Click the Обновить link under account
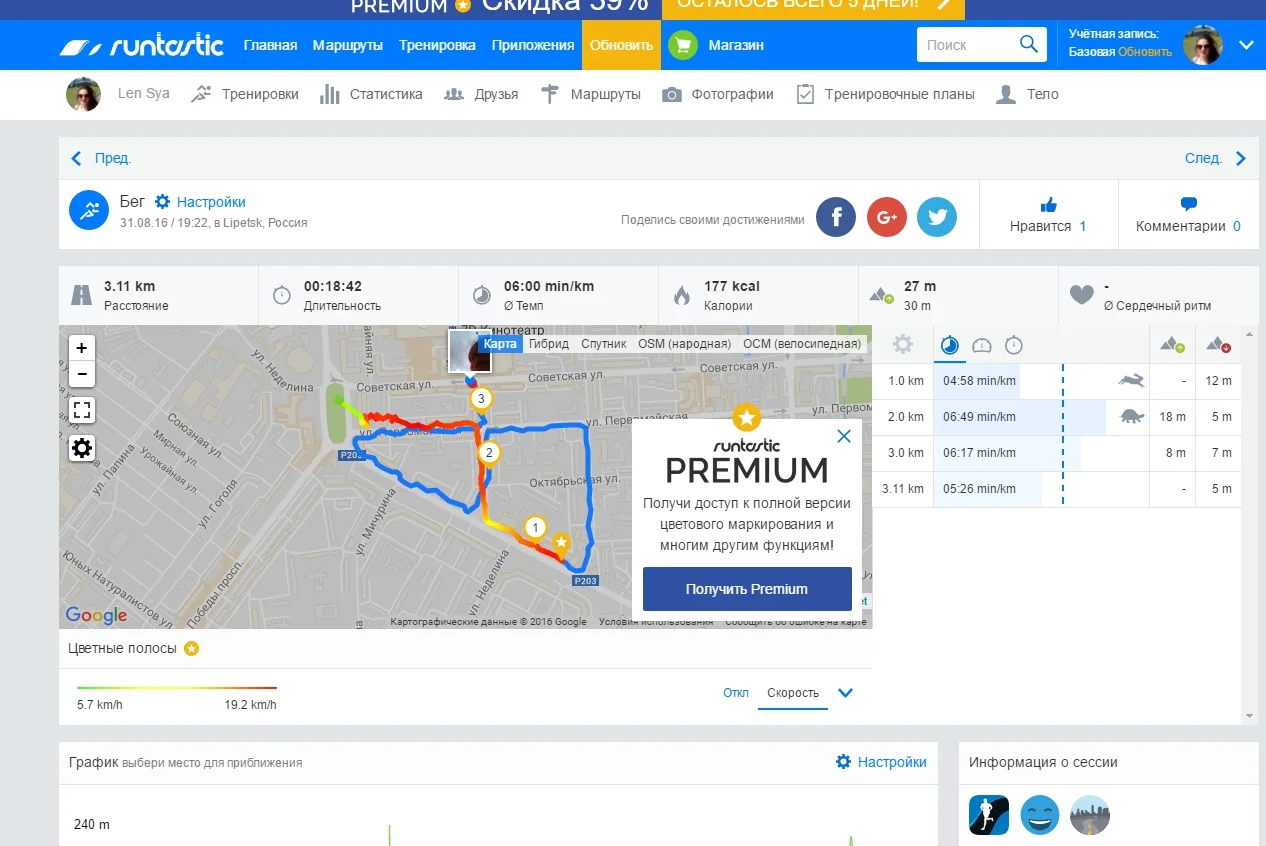Image resolution: width=1266 pixels, height=846 pixels. tap(1145, 52)
